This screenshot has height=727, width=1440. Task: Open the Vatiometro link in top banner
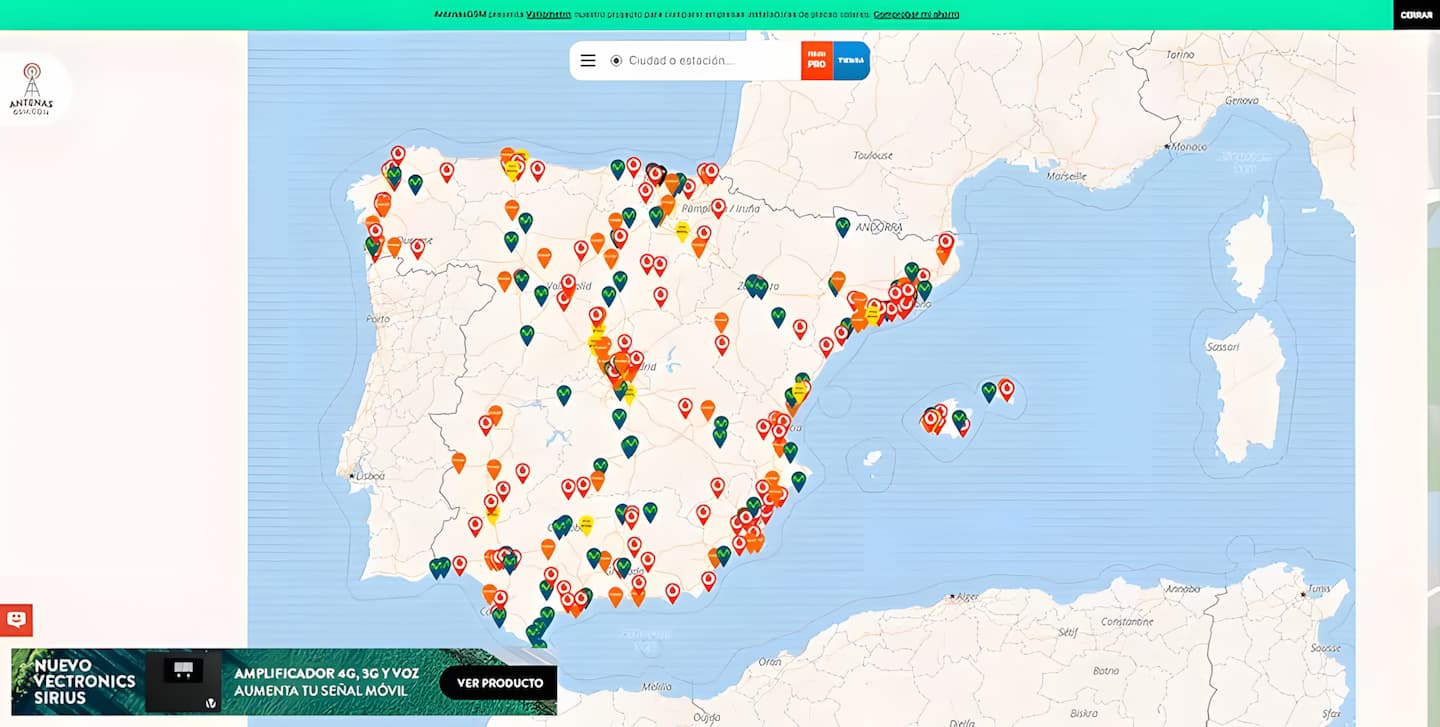(549, 14)
